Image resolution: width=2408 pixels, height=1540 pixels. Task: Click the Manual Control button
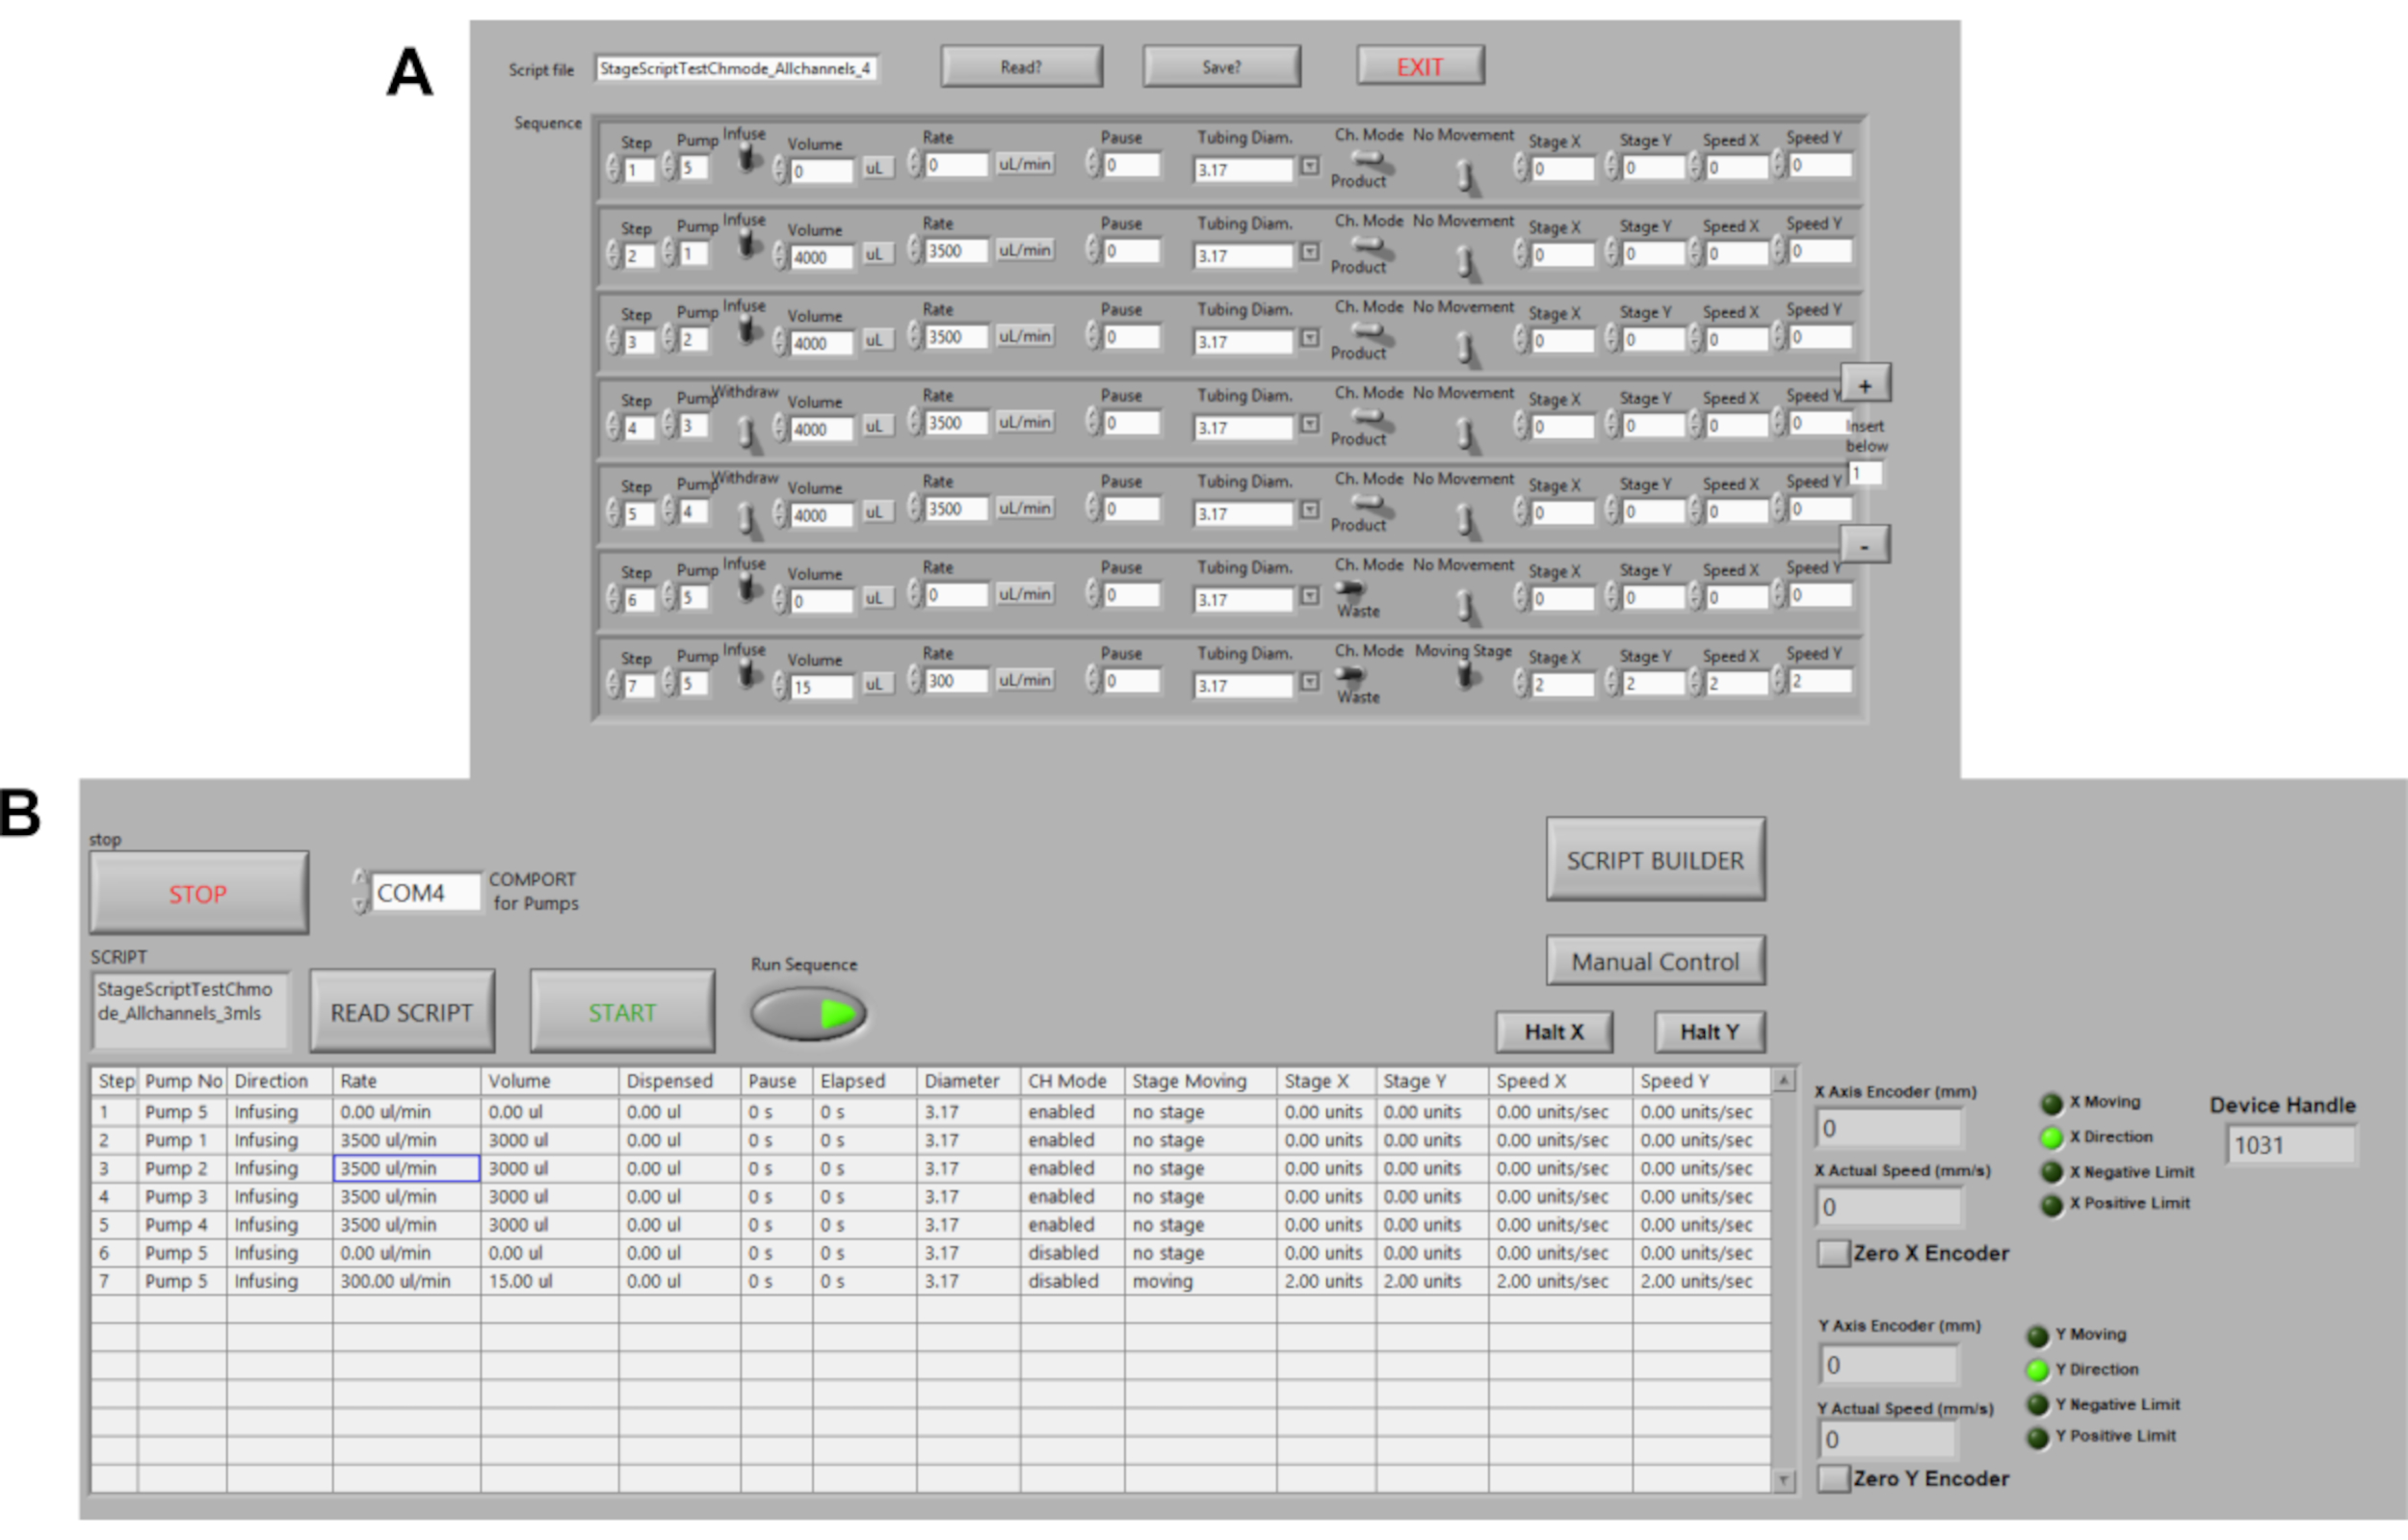tap(1655, 962)
